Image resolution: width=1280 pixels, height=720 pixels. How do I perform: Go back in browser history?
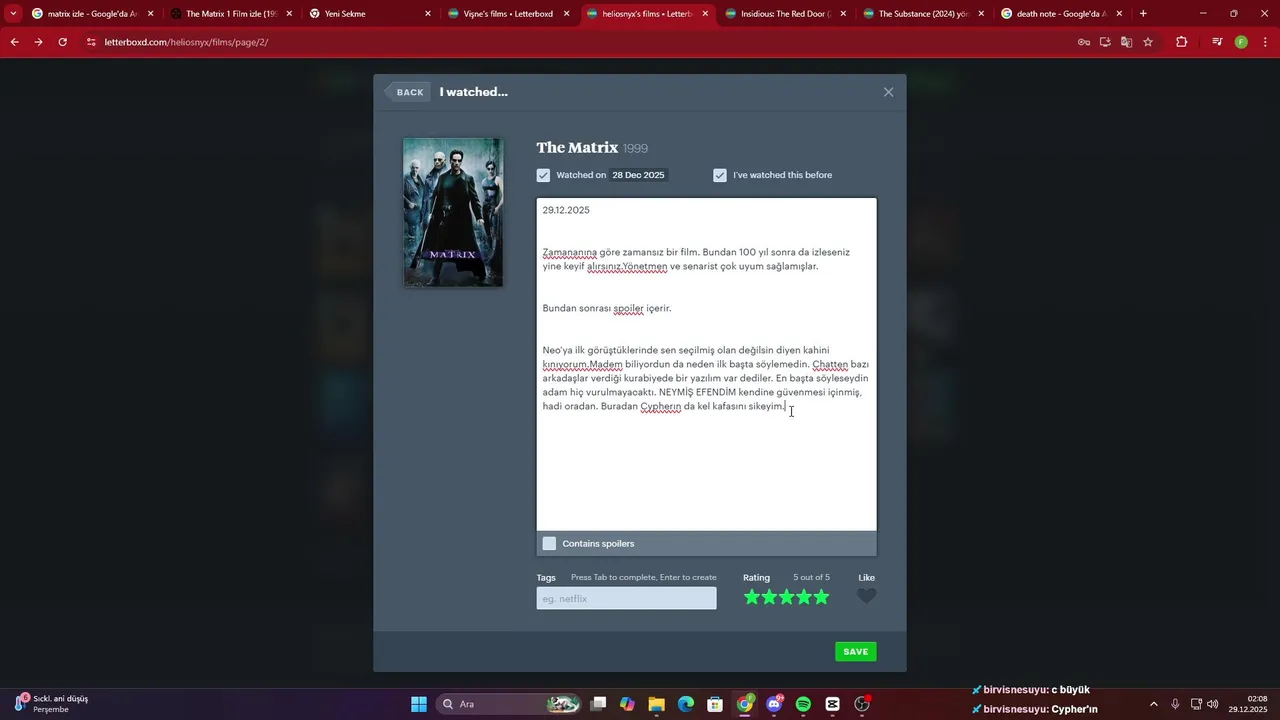click(x=14, y=42)
